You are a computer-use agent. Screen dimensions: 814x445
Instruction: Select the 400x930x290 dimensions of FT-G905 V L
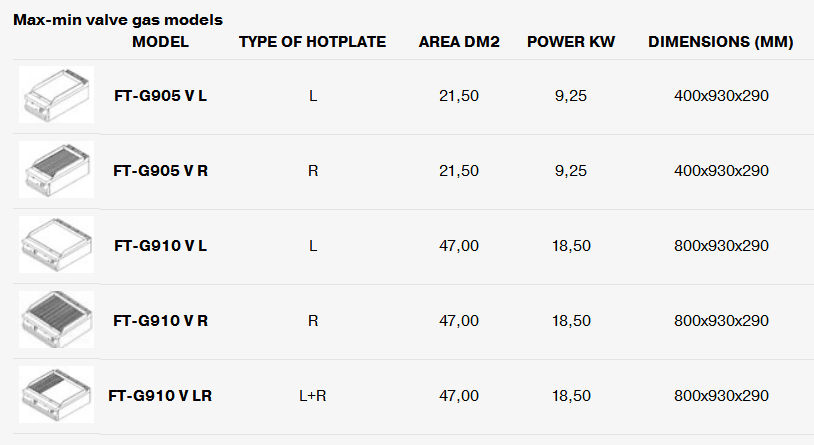tap(721, 96)
